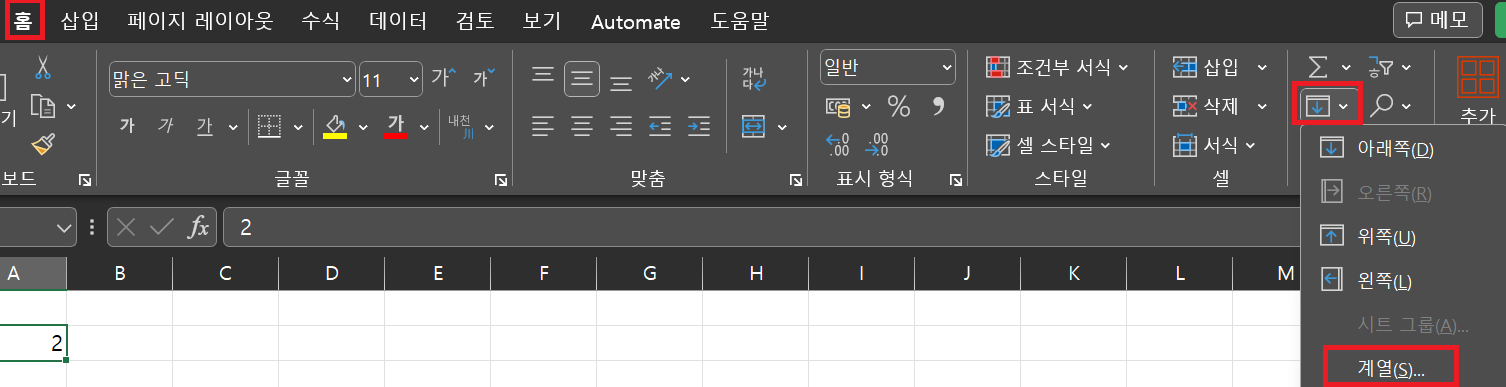
Task: Decrease font size with smaller 가 icon
Action: point(484,77)
